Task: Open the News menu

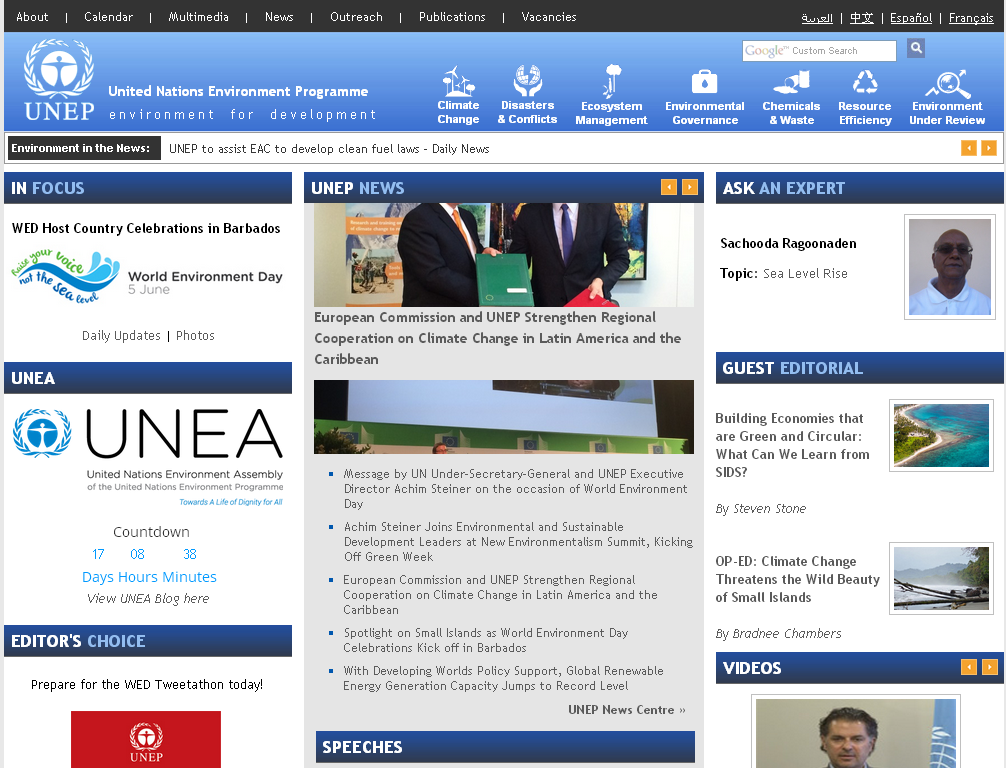Action: pos(279,17)
